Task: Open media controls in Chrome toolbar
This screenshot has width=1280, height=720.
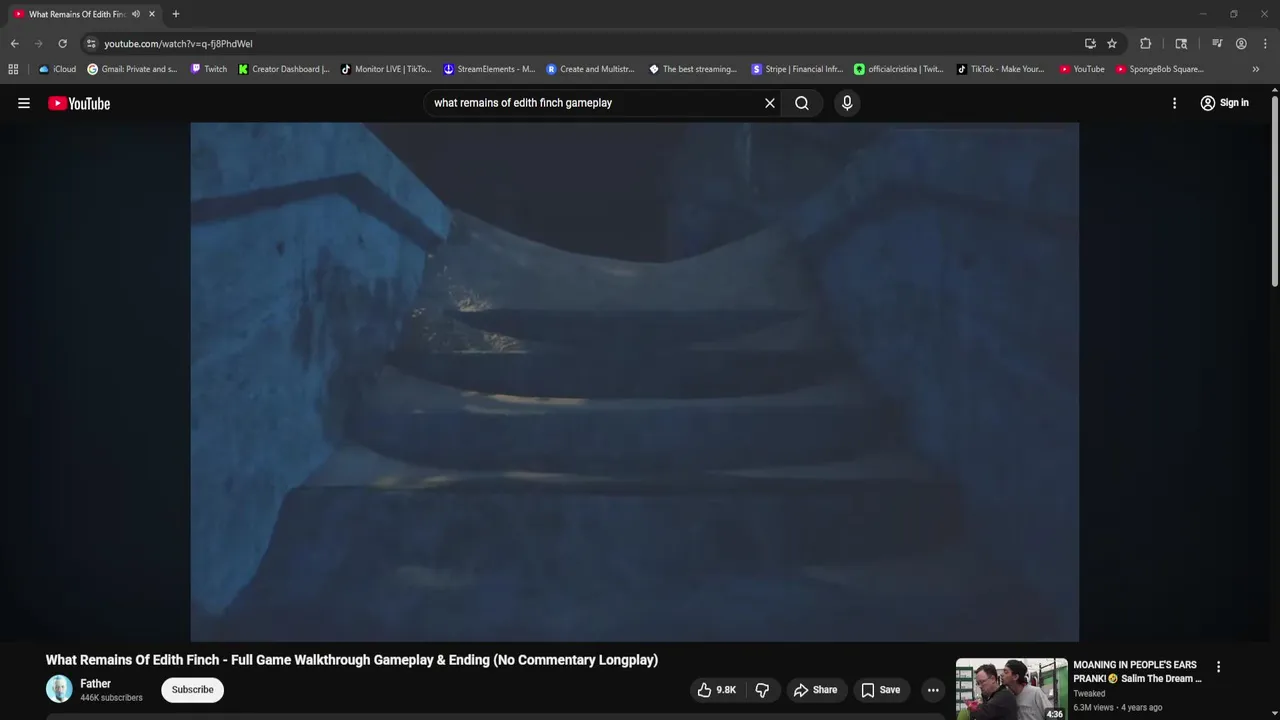Action: 1217,44
